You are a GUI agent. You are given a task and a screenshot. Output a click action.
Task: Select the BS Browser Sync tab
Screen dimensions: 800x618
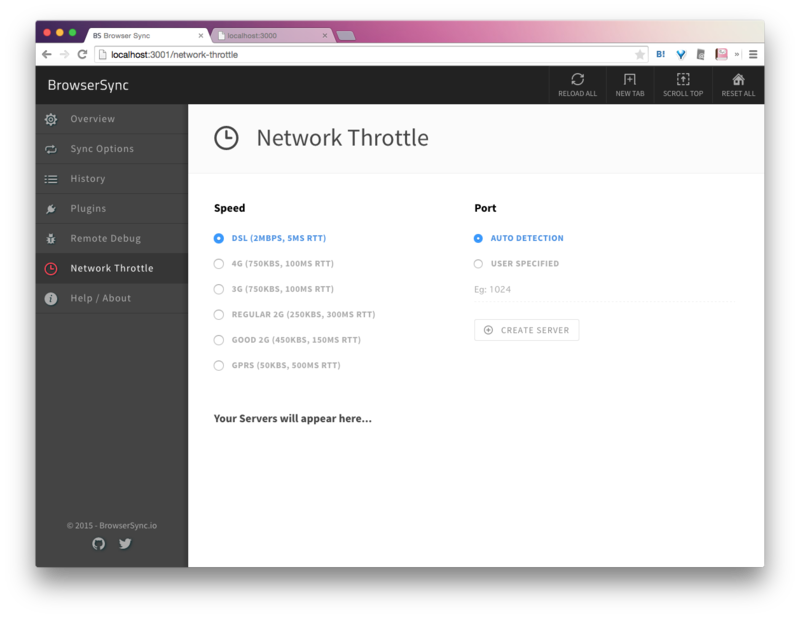tap(148, 35)
